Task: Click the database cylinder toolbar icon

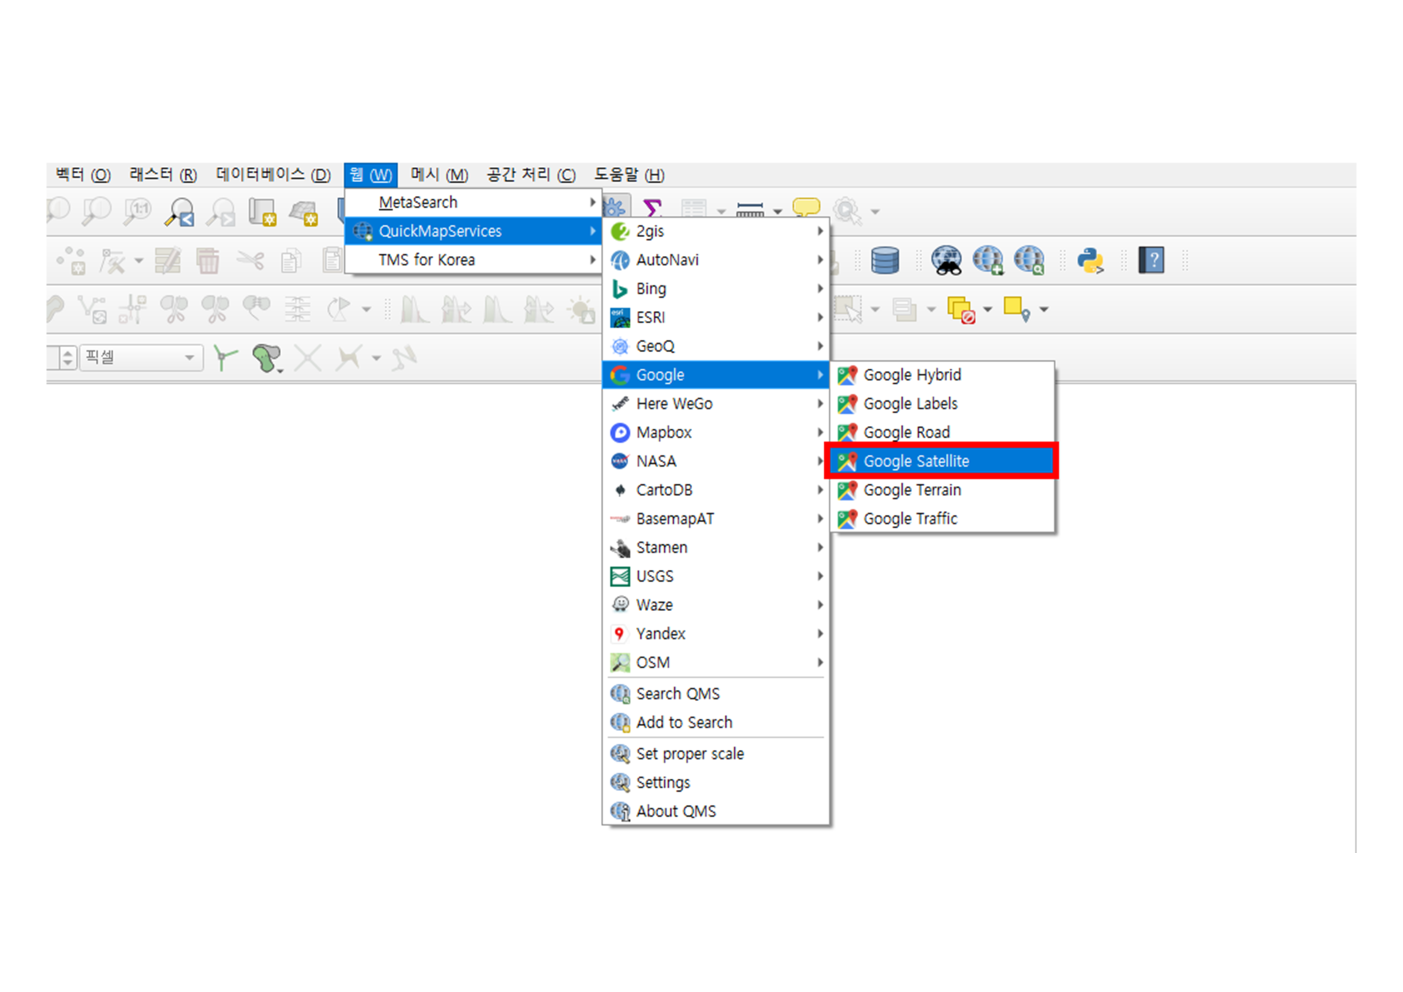Action: coord(885,261)
